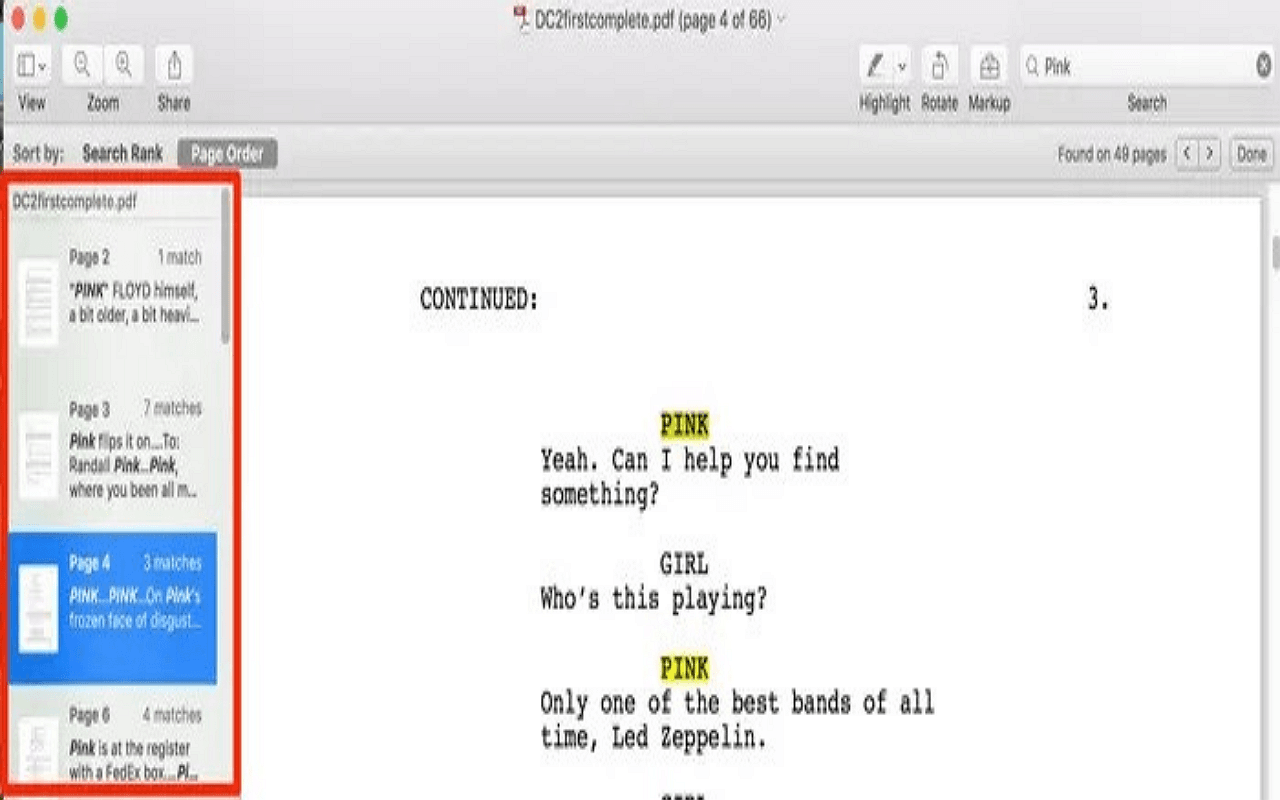The width and height of the screenshot is (1280, 800).
Task: Click the 'Who's this playing?' line
Action: coord(654,599)
